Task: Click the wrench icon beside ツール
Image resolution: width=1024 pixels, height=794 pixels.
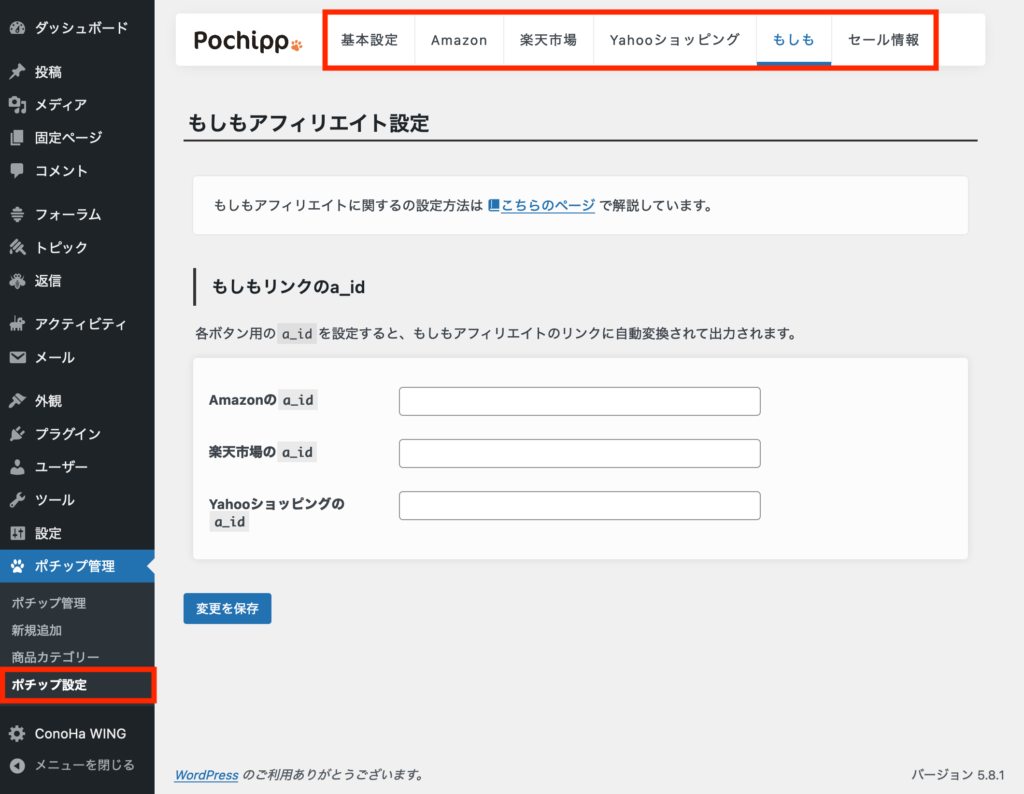Action: pos(18,500)
